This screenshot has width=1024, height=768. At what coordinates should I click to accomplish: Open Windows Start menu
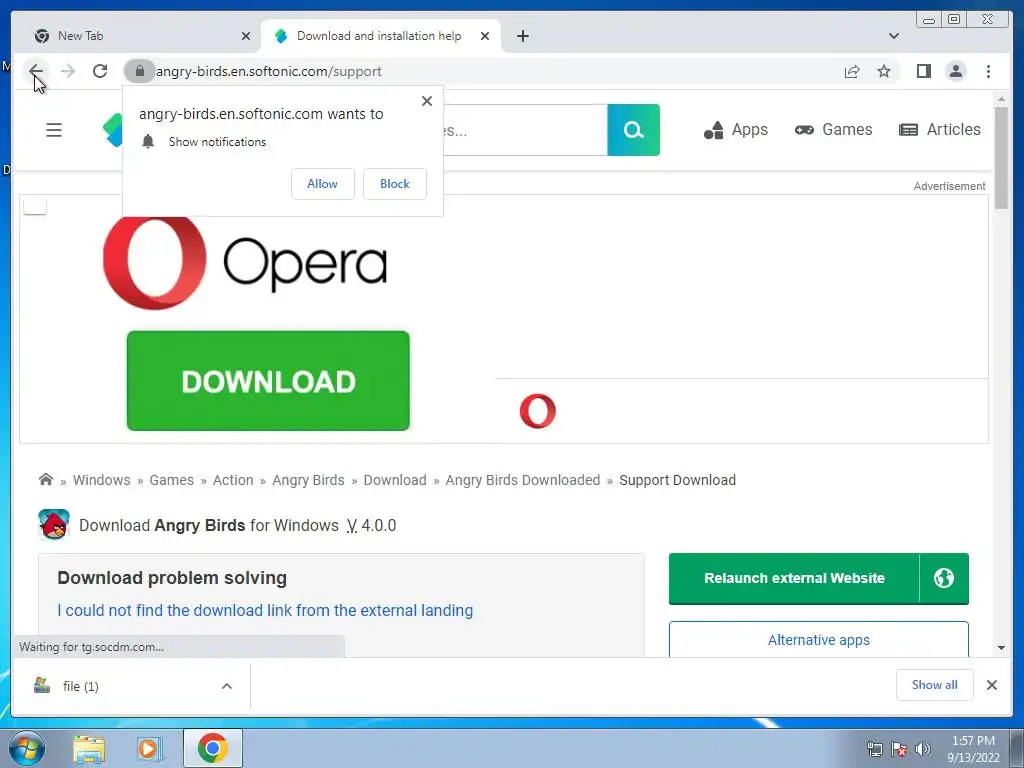[x=26, y=748]
